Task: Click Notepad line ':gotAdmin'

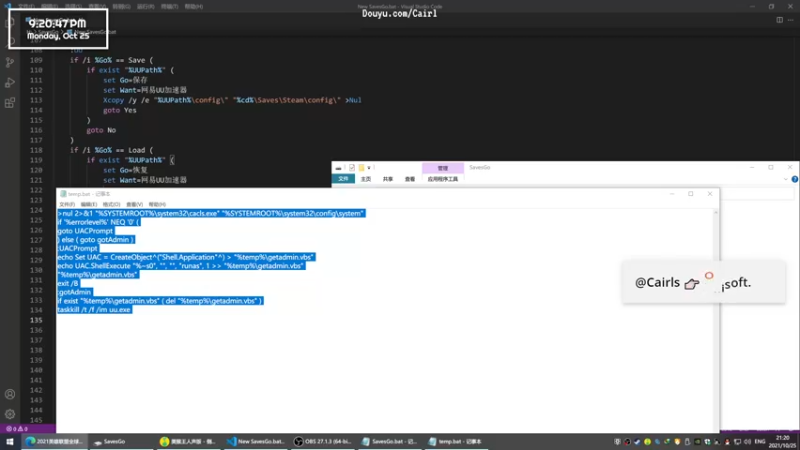Action: pyautogui.click(x=74, y=292)
